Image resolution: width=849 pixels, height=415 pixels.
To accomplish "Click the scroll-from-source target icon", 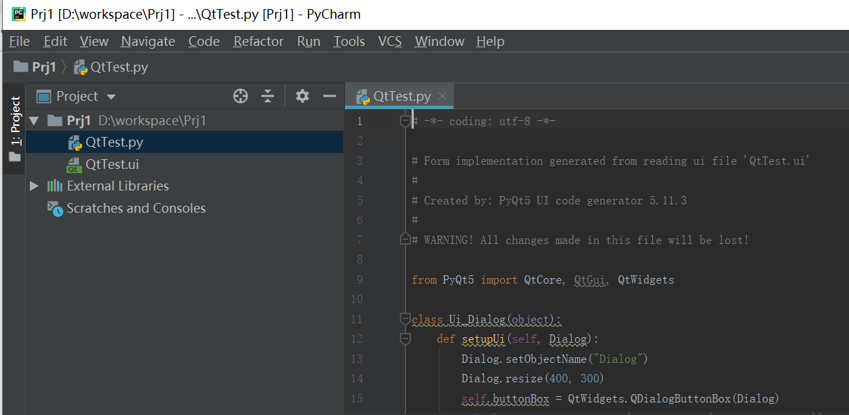I will pos(240,96).
